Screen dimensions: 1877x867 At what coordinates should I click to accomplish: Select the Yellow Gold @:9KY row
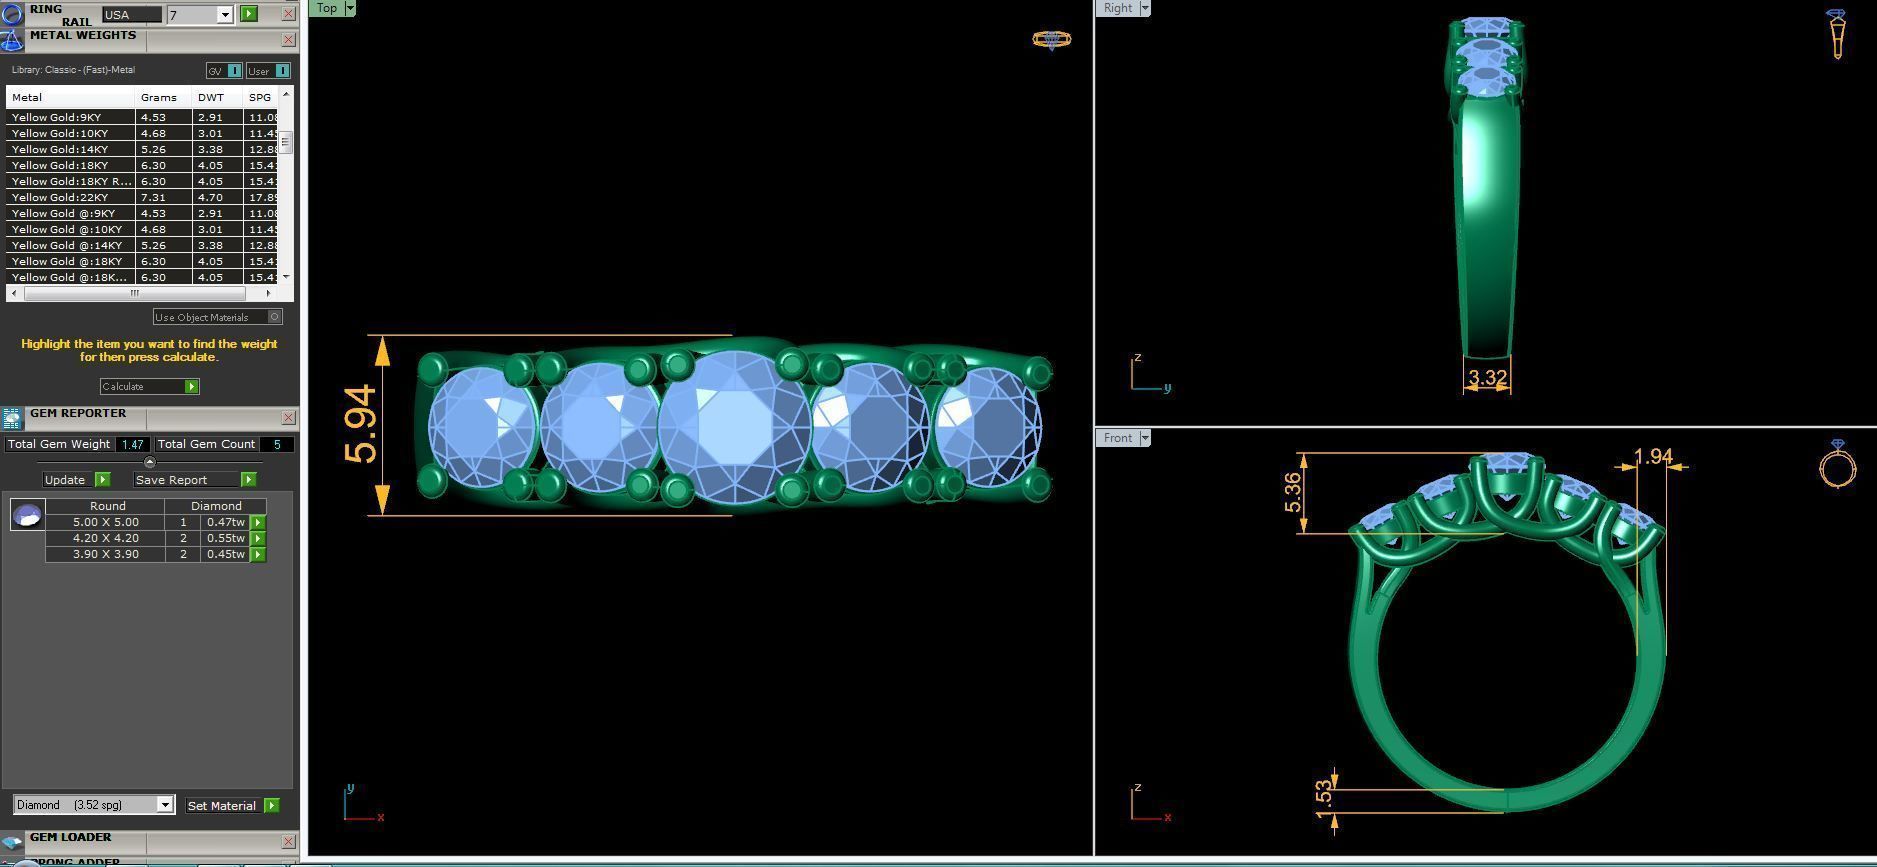tap(143, 213)
